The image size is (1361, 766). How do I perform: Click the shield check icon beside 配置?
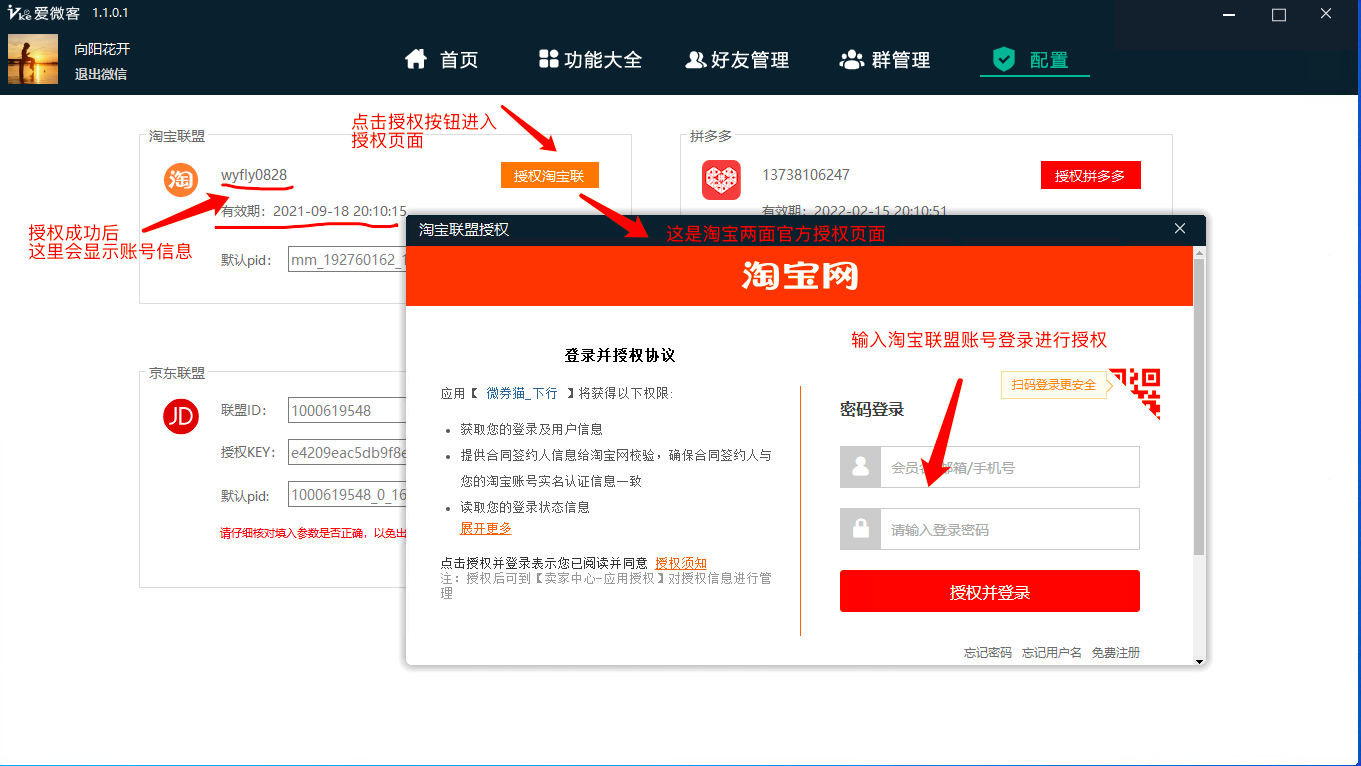tap(1003, 59)
